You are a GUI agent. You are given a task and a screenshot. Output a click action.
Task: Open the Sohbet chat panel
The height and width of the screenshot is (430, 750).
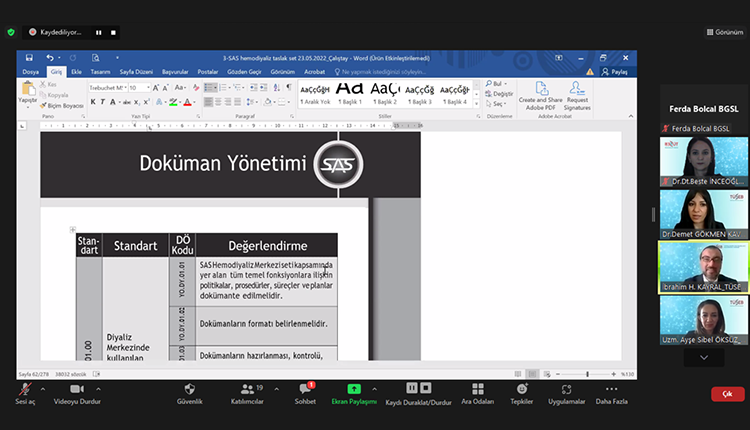(306, 388)
